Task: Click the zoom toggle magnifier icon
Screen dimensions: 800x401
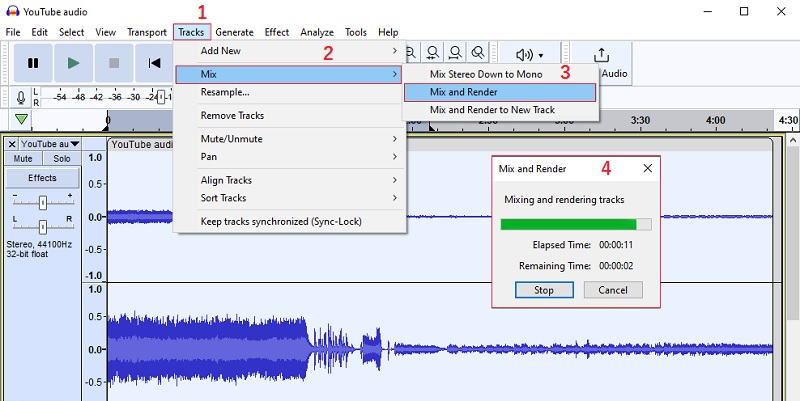Action: (478, 52)
